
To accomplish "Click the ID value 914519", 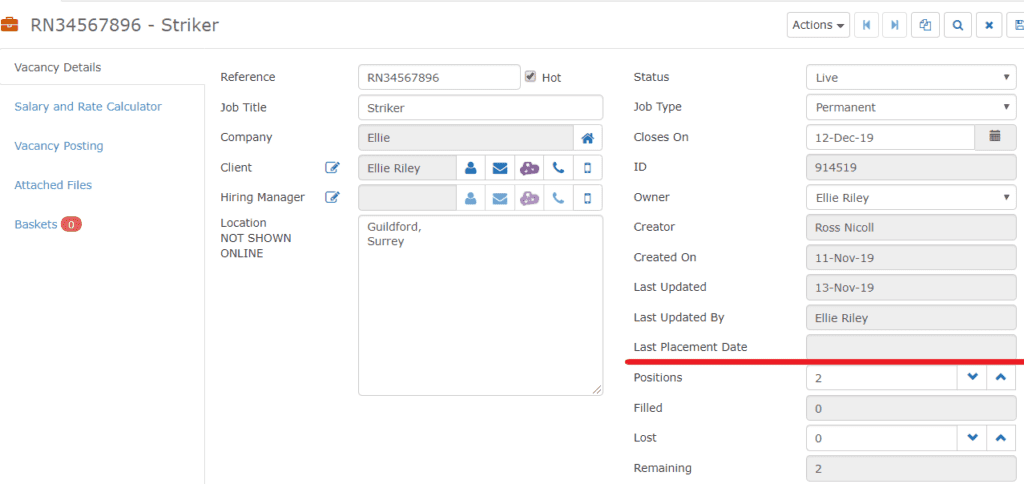I will point(911,167).
